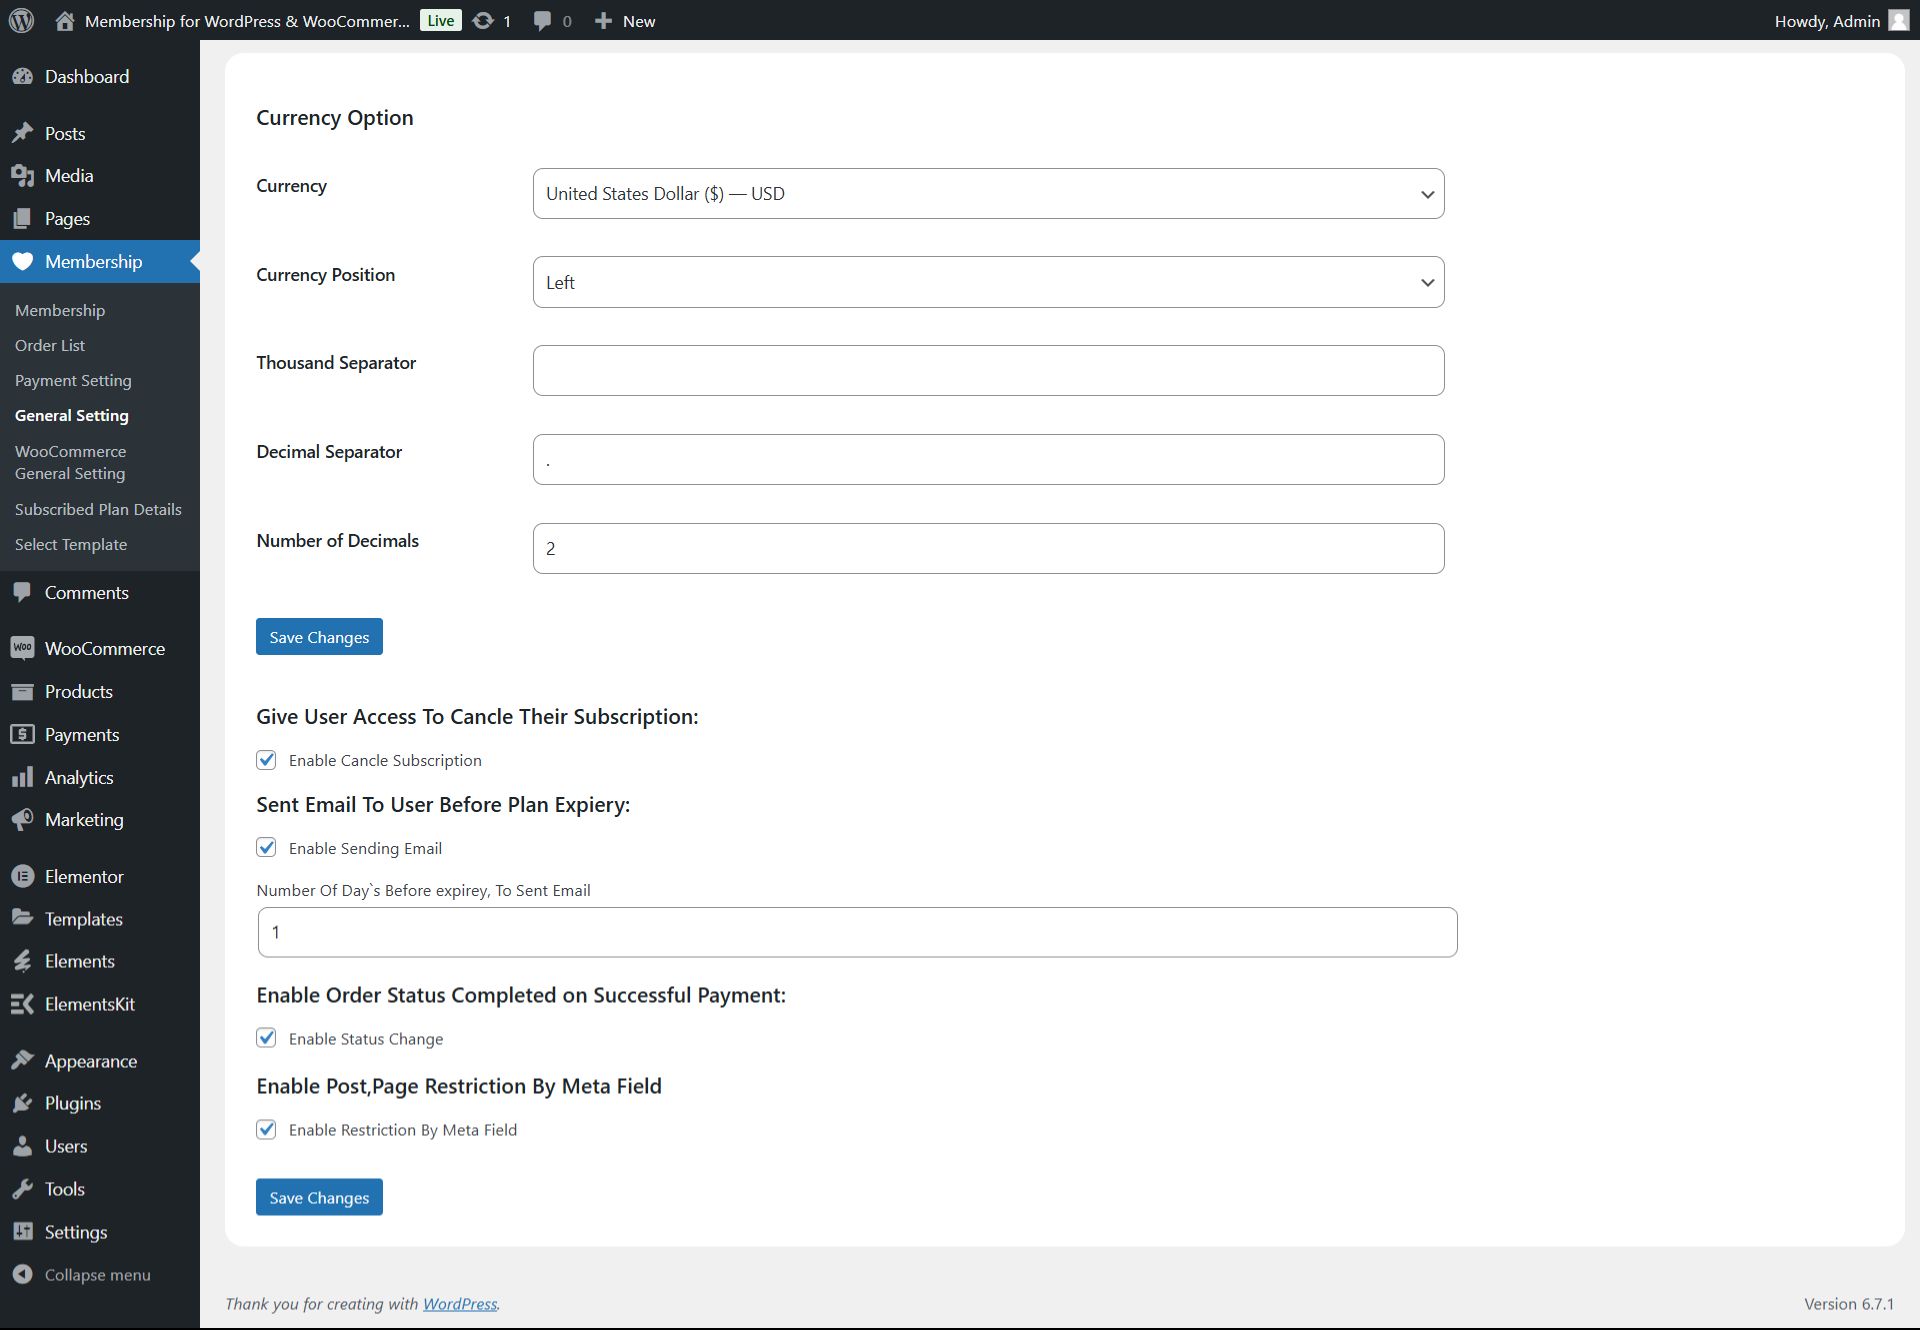This screenshot has width=1920, height=1330.
Task: Click the bottom Save Changes button
Action: [319, 1197]
